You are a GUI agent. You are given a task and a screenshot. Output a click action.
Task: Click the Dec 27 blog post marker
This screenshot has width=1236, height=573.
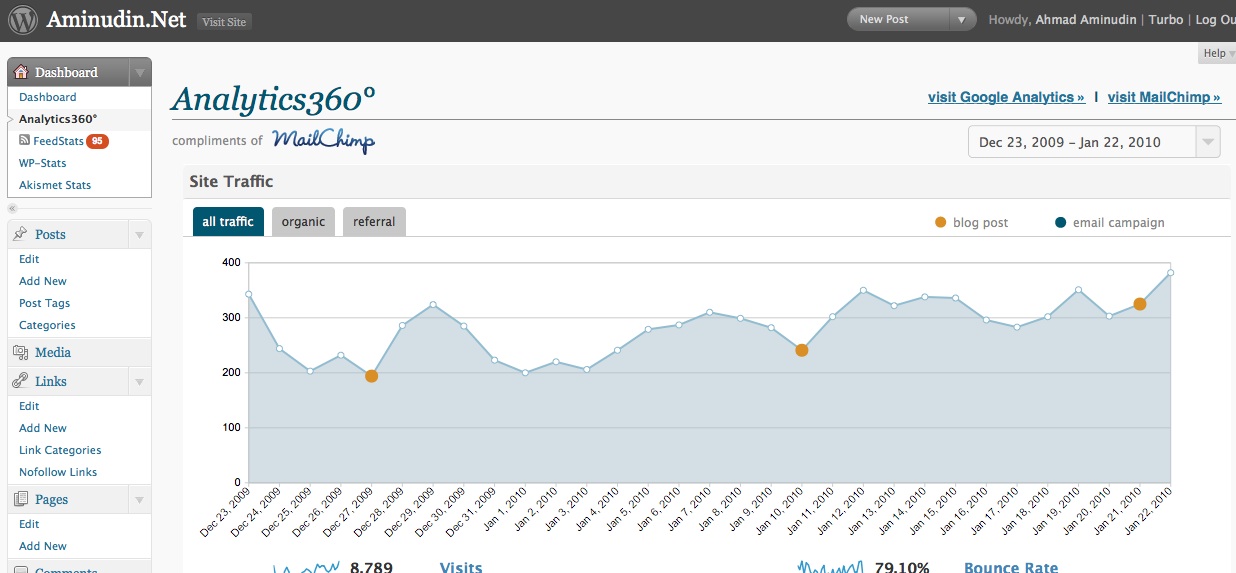(x=371, y=376)
